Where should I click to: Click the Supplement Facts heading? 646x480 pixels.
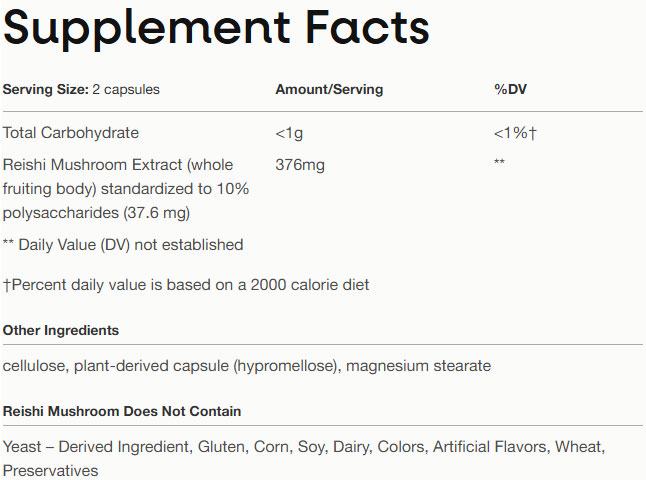coord(216,32)
